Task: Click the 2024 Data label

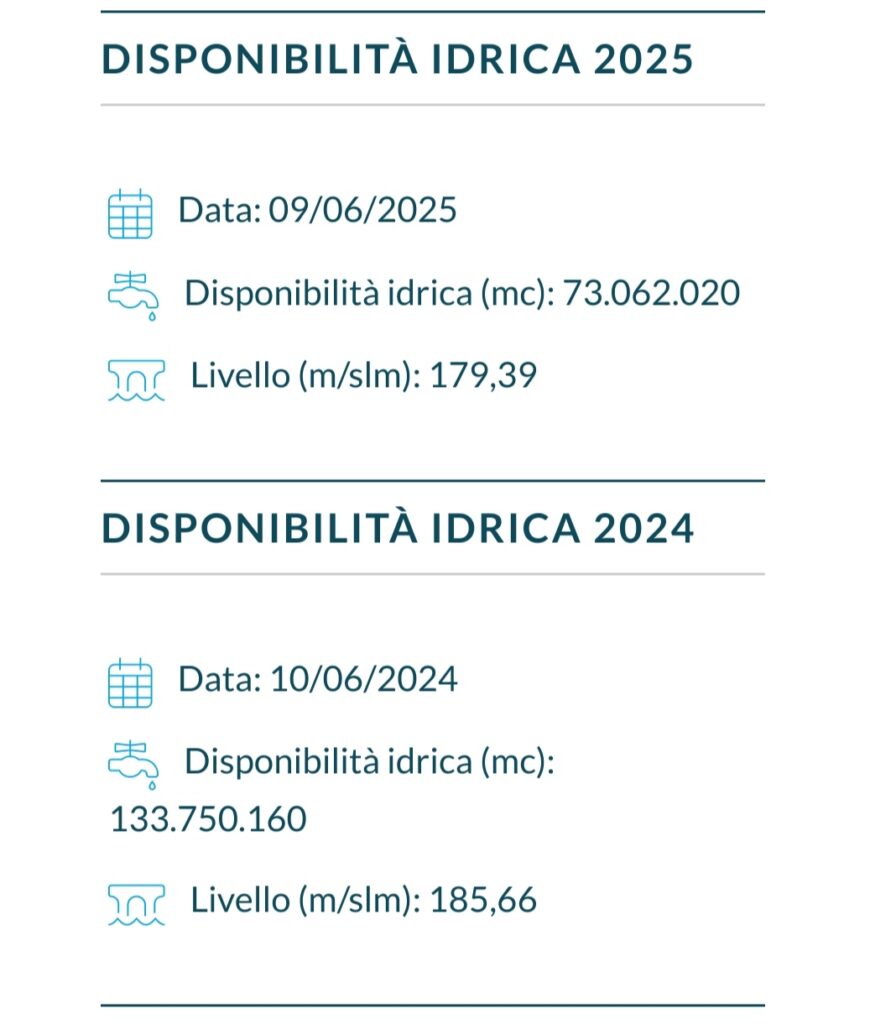Action: 220,679
